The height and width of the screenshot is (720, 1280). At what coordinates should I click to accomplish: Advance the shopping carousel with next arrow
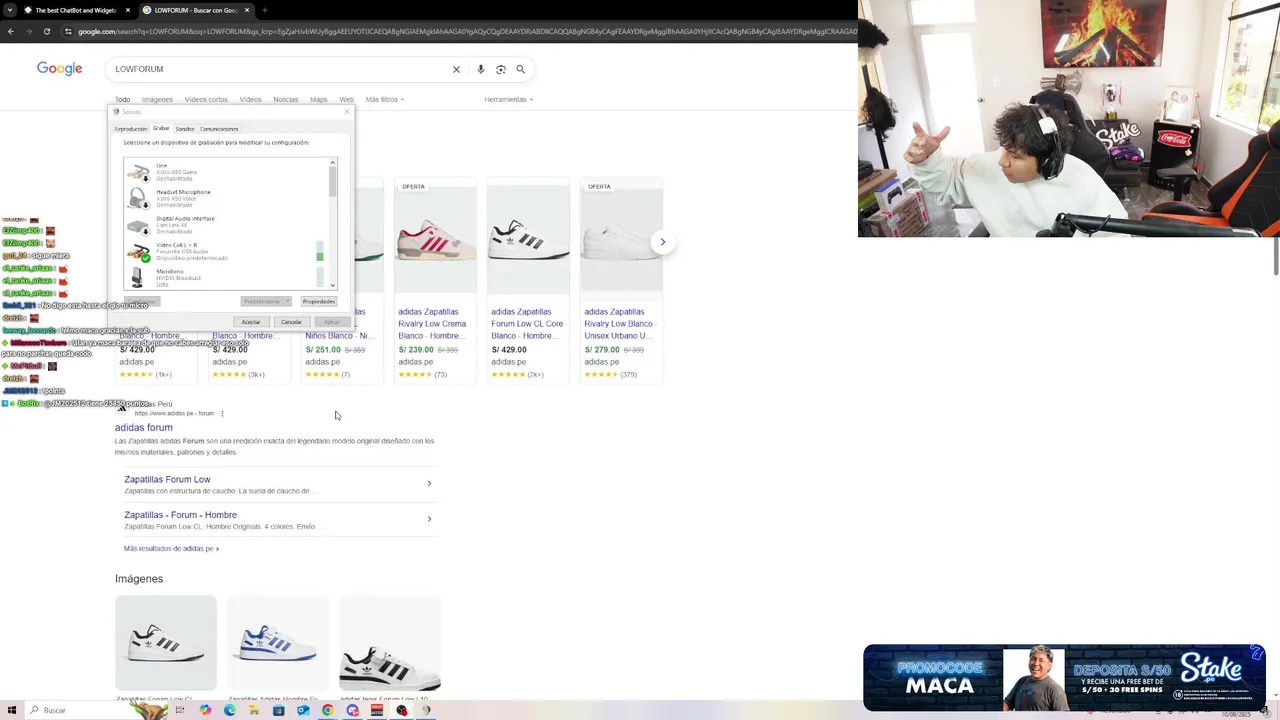[662, 242]
